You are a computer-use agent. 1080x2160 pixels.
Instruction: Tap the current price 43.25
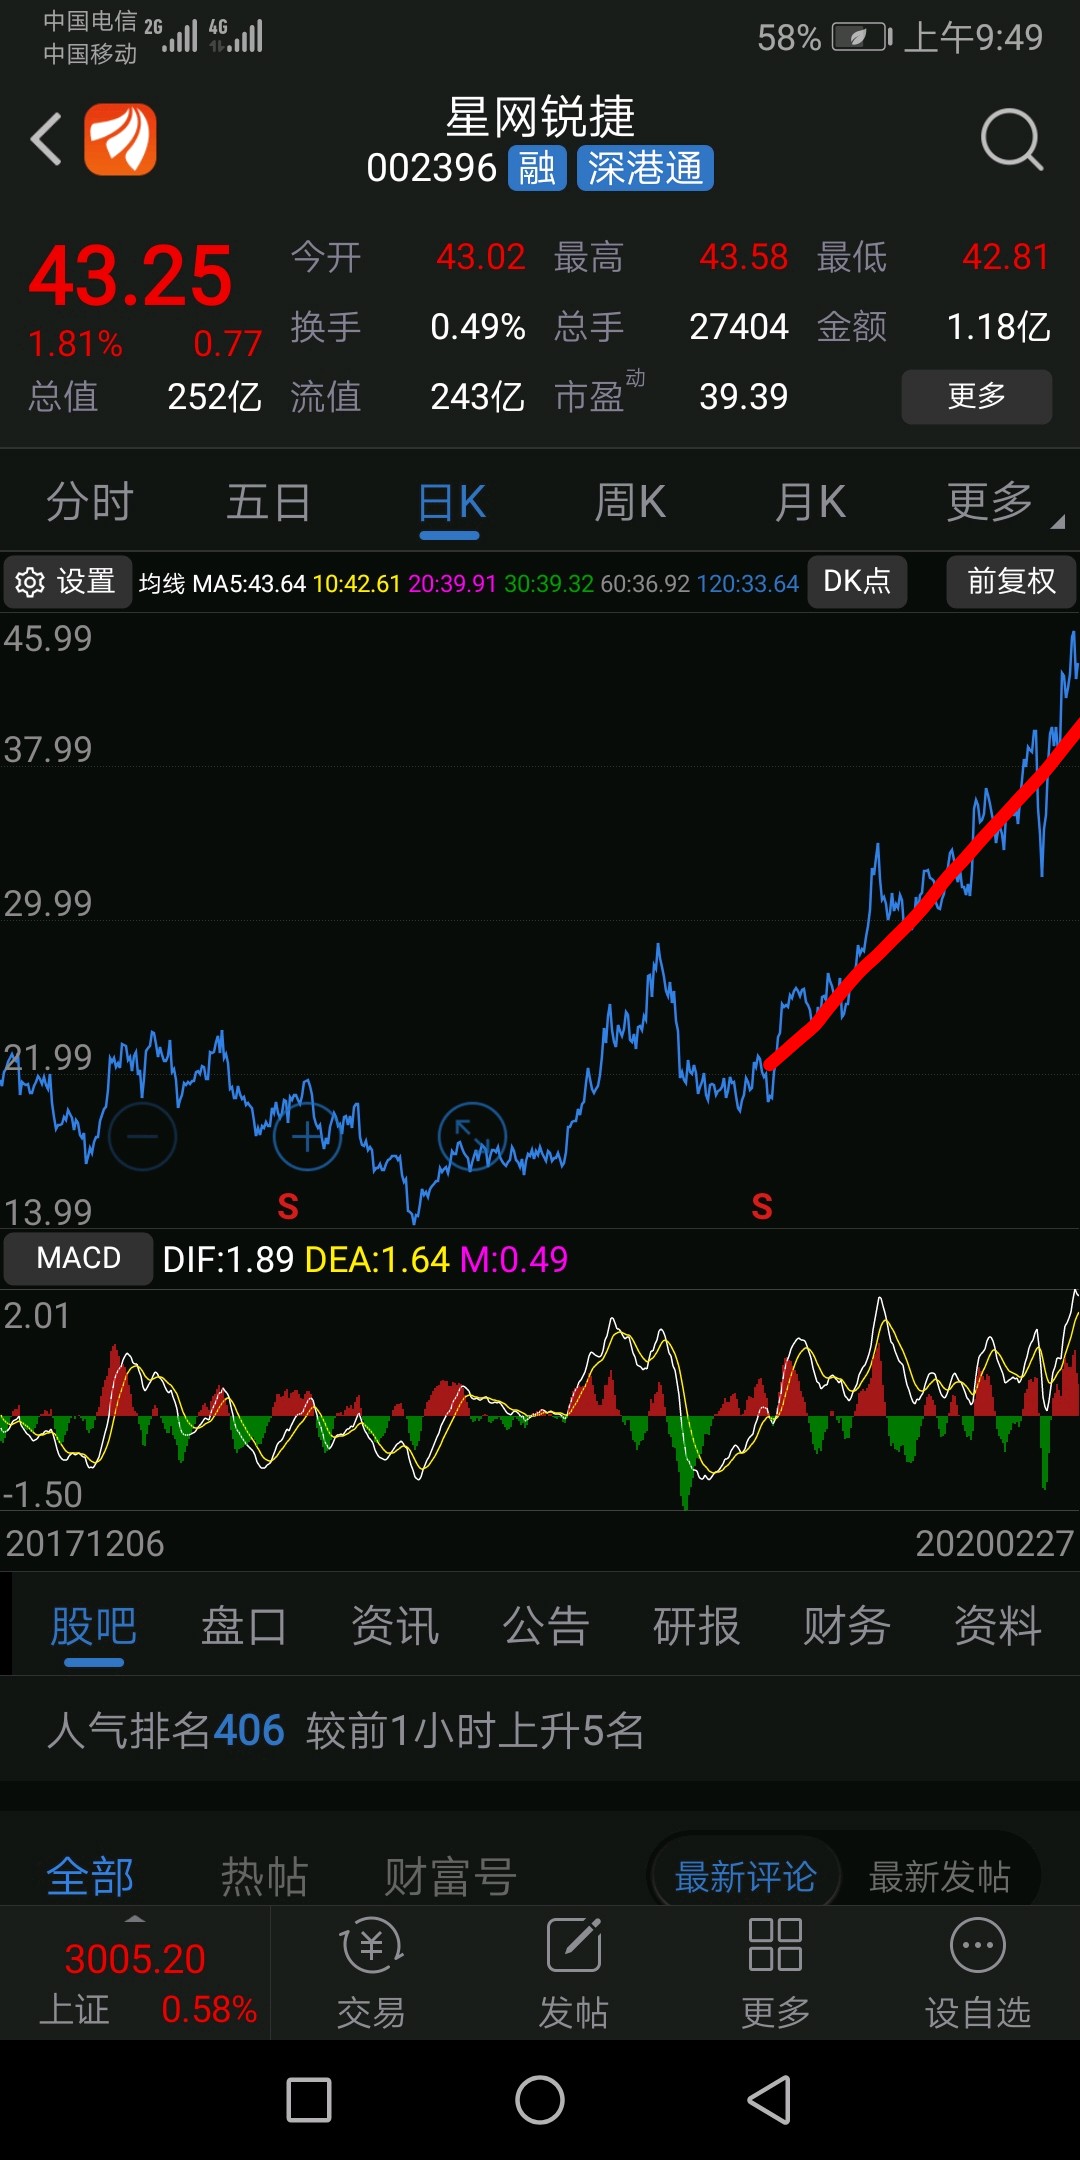click(131, 276)
